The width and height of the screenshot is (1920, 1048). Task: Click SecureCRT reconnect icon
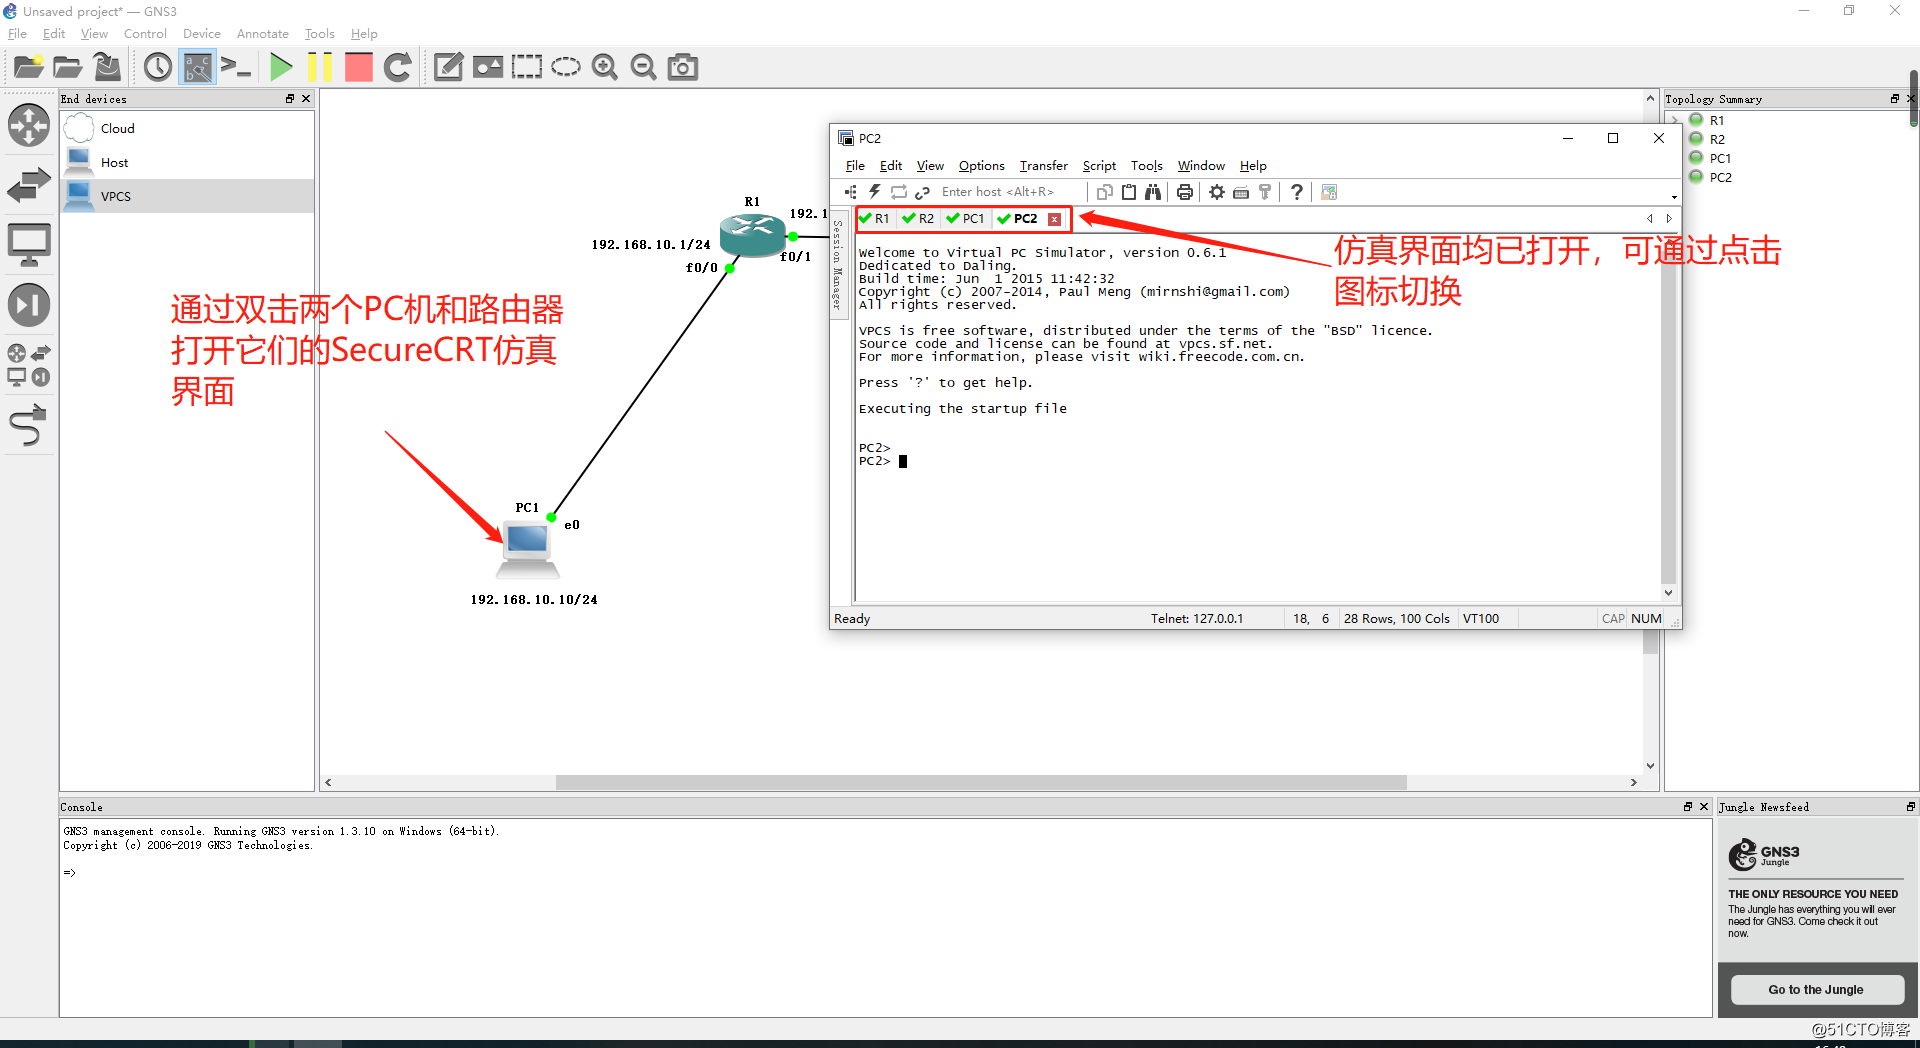pyautogui.click(x=898, y=192)
